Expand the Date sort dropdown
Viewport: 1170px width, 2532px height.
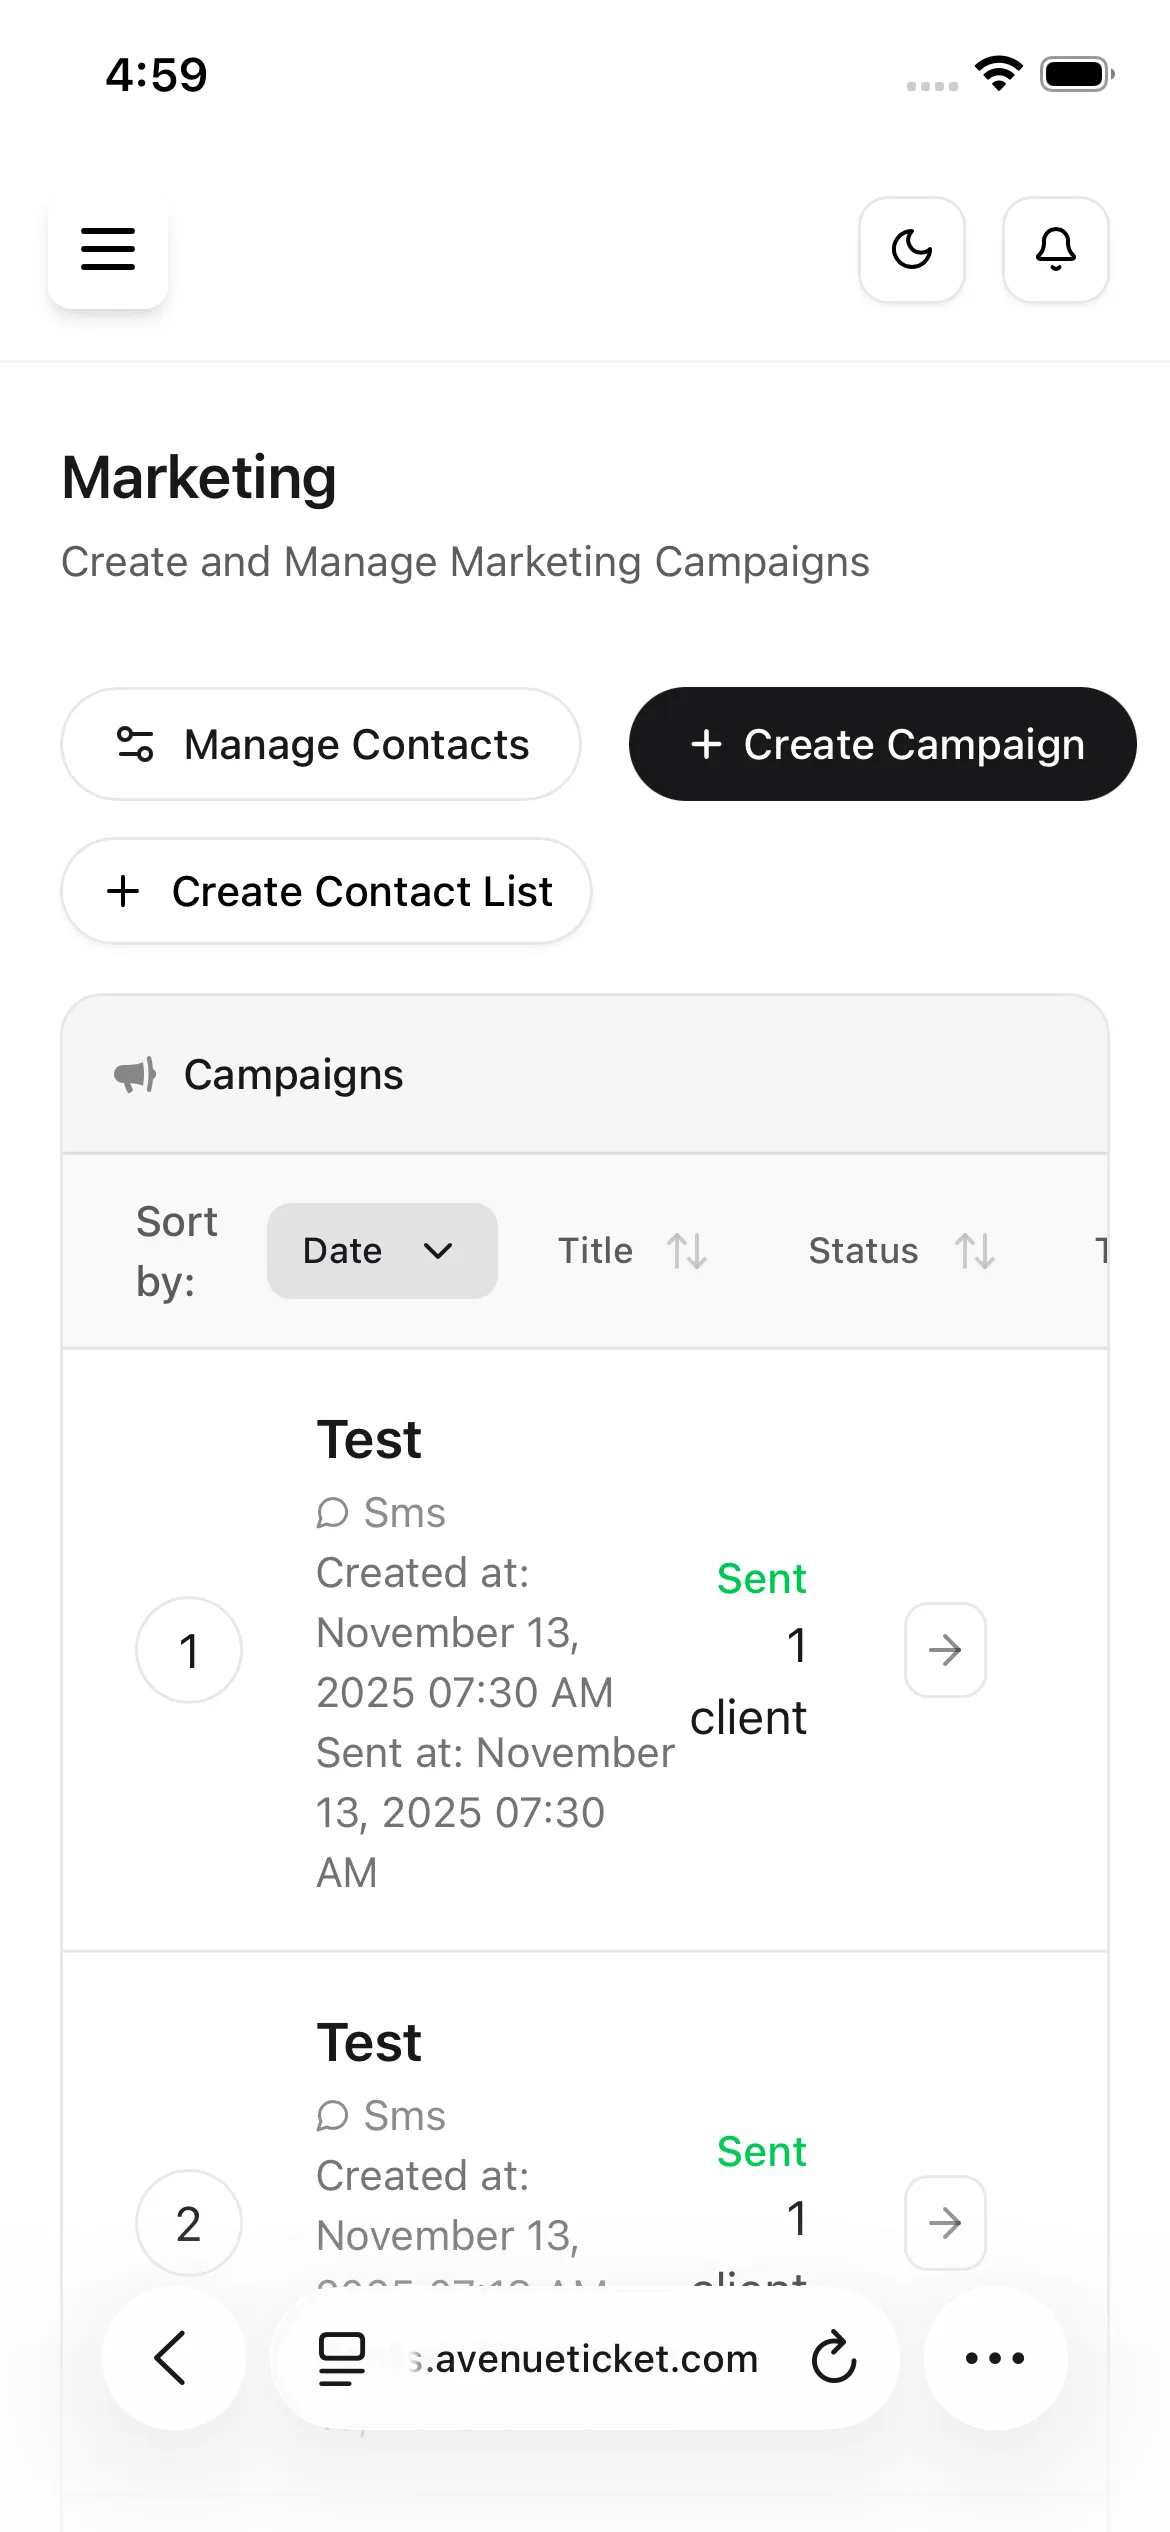[382, 1251]
